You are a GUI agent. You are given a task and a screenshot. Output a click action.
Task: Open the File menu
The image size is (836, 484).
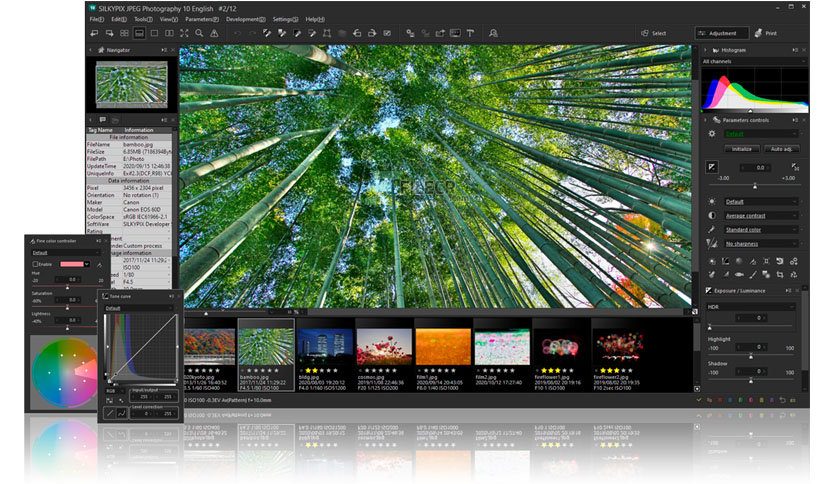tap(97, 19)
